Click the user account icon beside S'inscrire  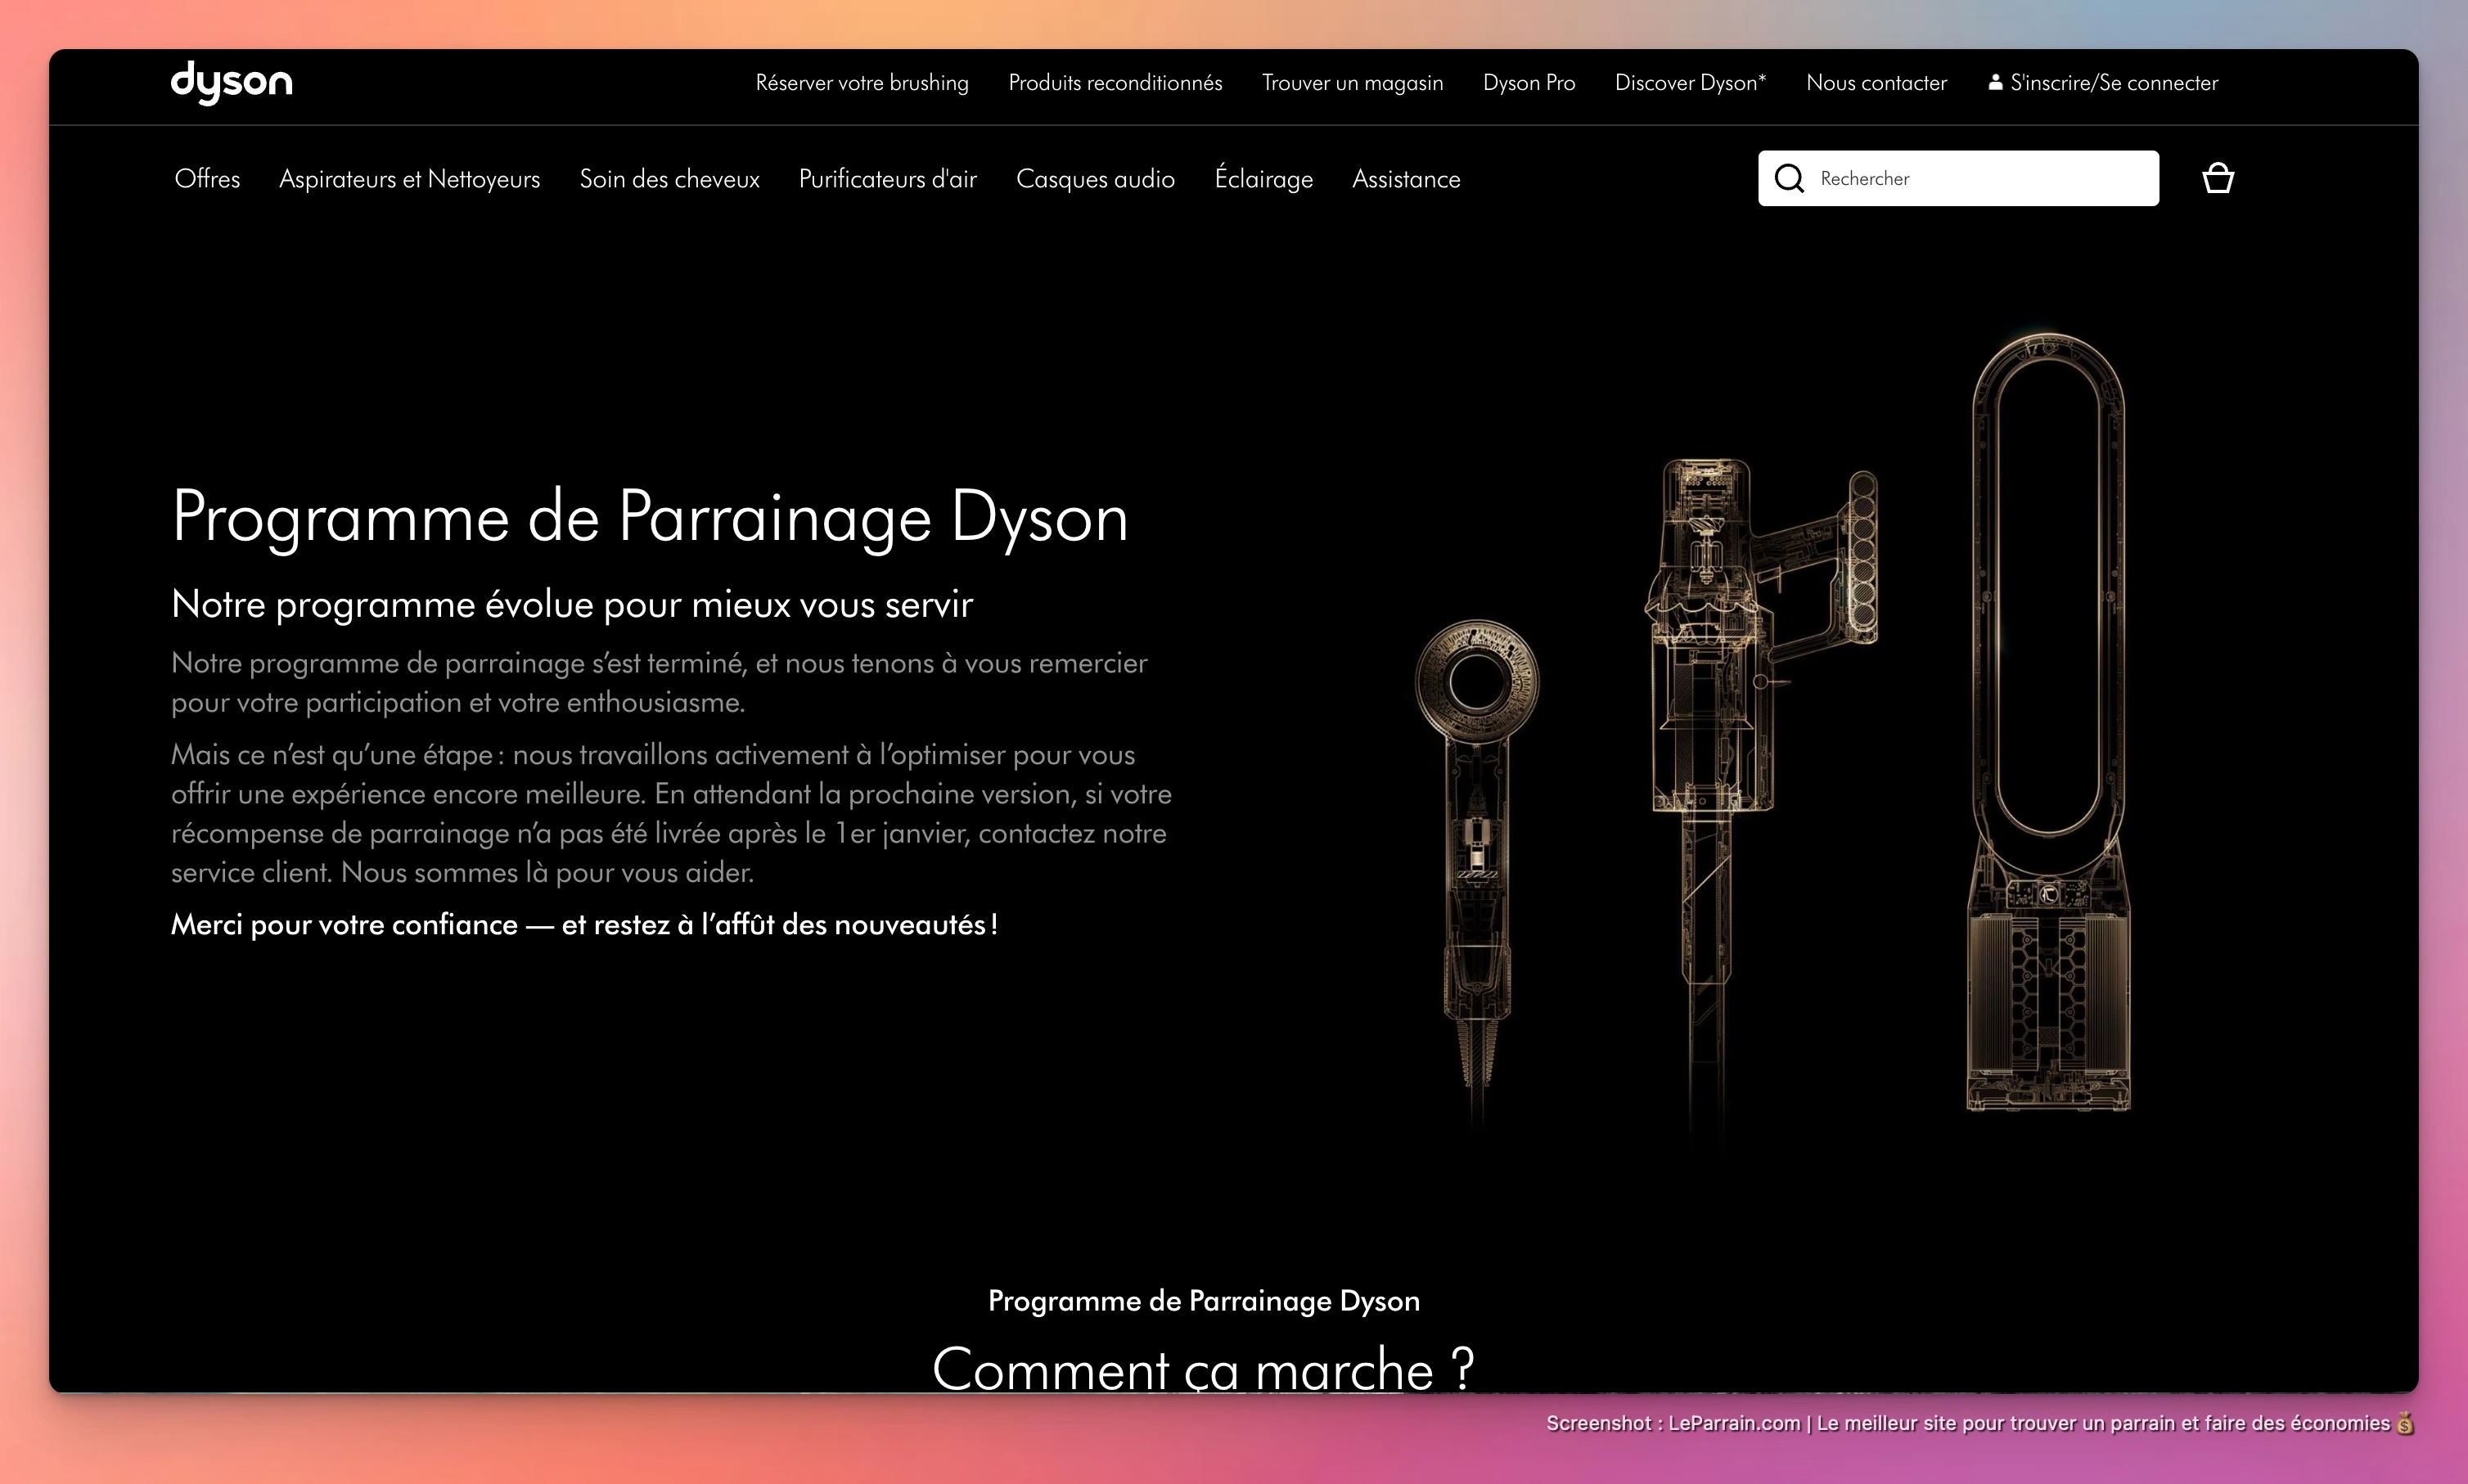[x=1996, y=82]
